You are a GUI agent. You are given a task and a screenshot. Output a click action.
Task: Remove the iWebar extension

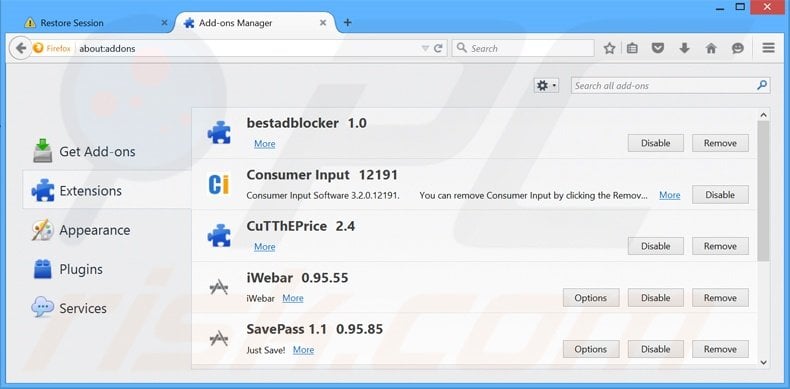720,298
